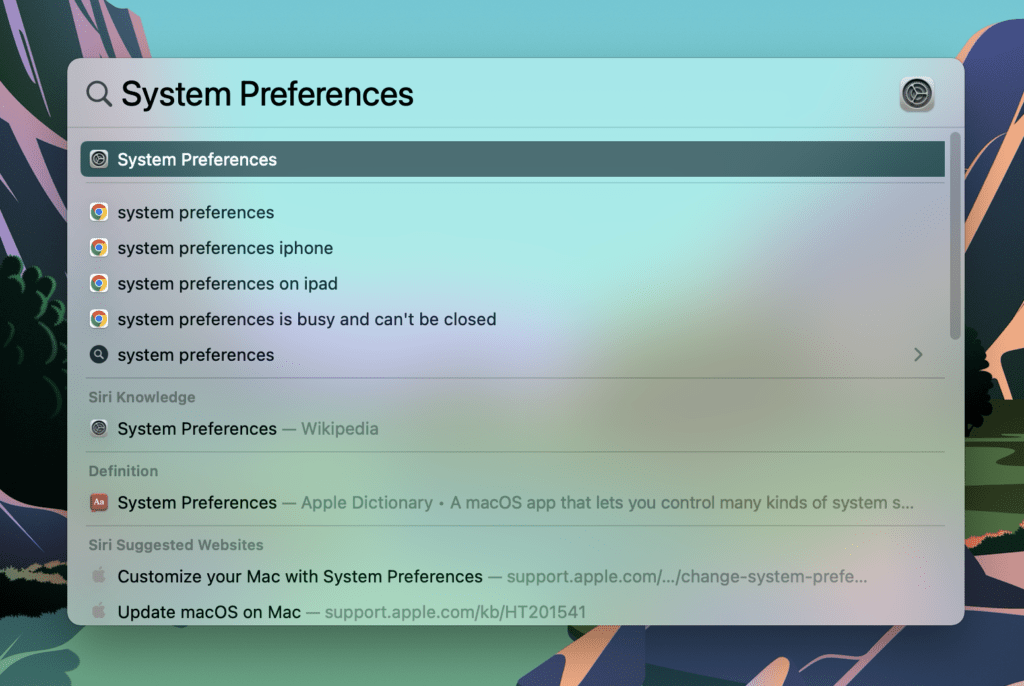Image resolution: width=1024 pixels, height=686 pixels.
Task: Click the 'Siri Suggested Websites' section header
Action: pos(176,545)
